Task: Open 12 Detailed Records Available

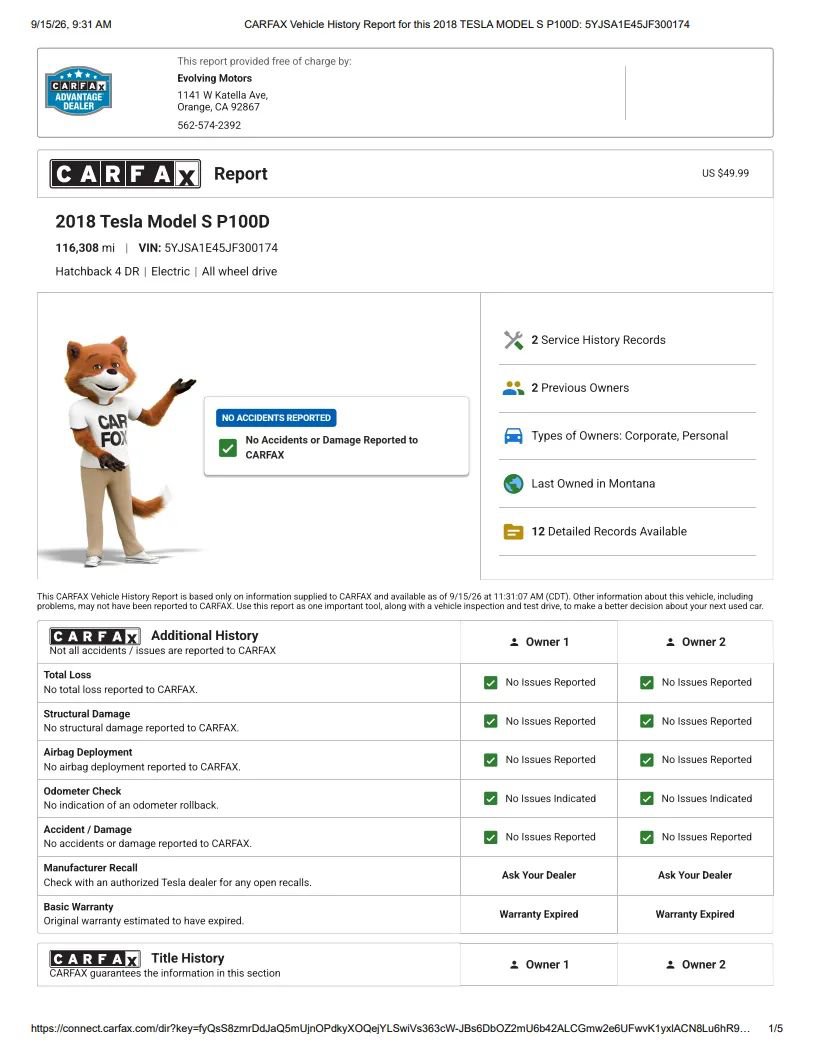Action: pos(609,531)
